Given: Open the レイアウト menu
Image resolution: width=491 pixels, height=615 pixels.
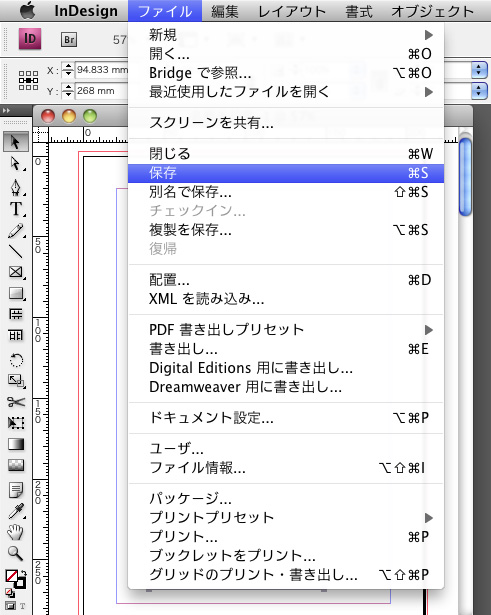Looking at the screenshot, I should 292,11.
